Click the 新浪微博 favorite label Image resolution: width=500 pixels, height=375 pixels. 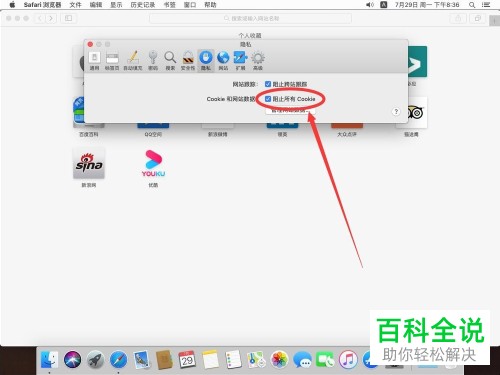pos(218,134)
